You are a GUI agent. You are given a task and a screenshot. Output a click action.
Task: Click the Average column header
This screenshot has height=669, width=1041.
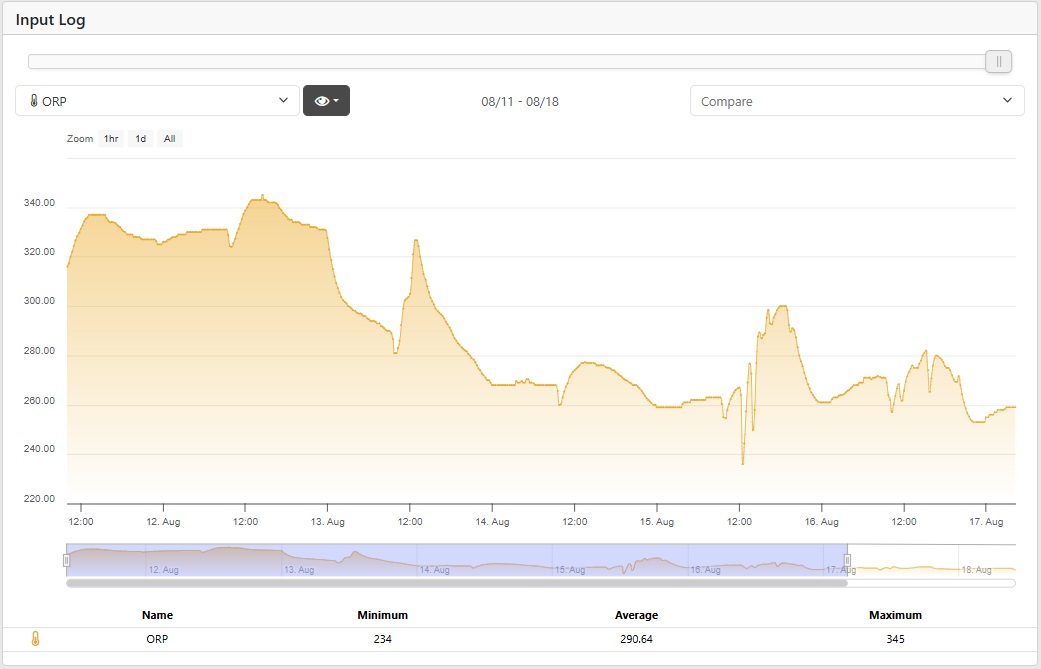point(636,615)
